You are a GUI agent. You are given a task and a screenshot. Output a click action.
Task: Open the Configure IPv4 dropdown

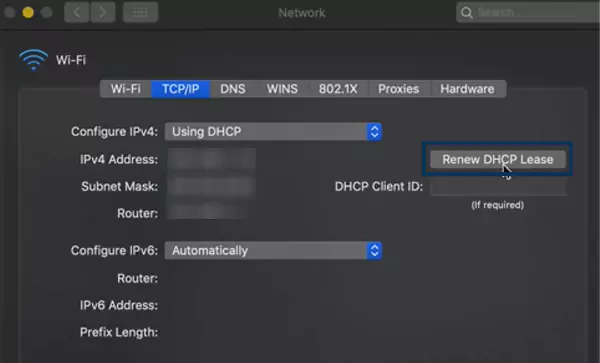click(x=273, y=132)
